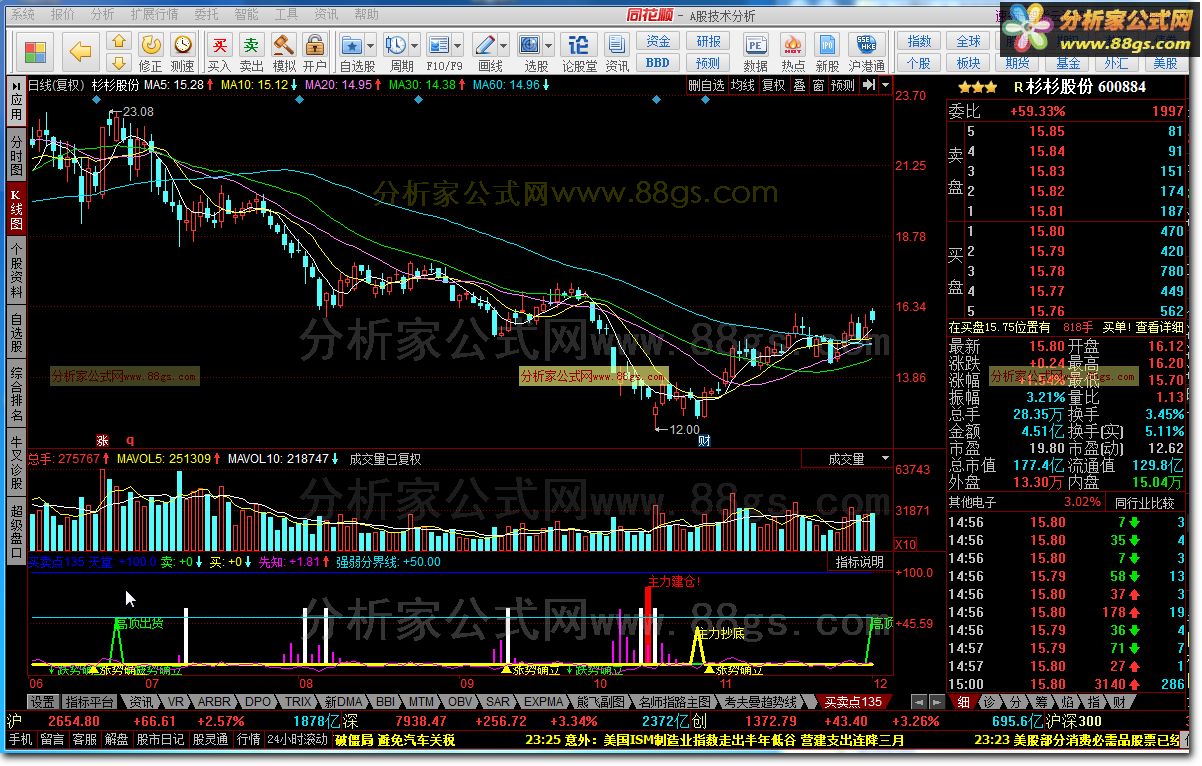
Task: Click the skip-to-end arrow icon on chart header
Action: 869,85
